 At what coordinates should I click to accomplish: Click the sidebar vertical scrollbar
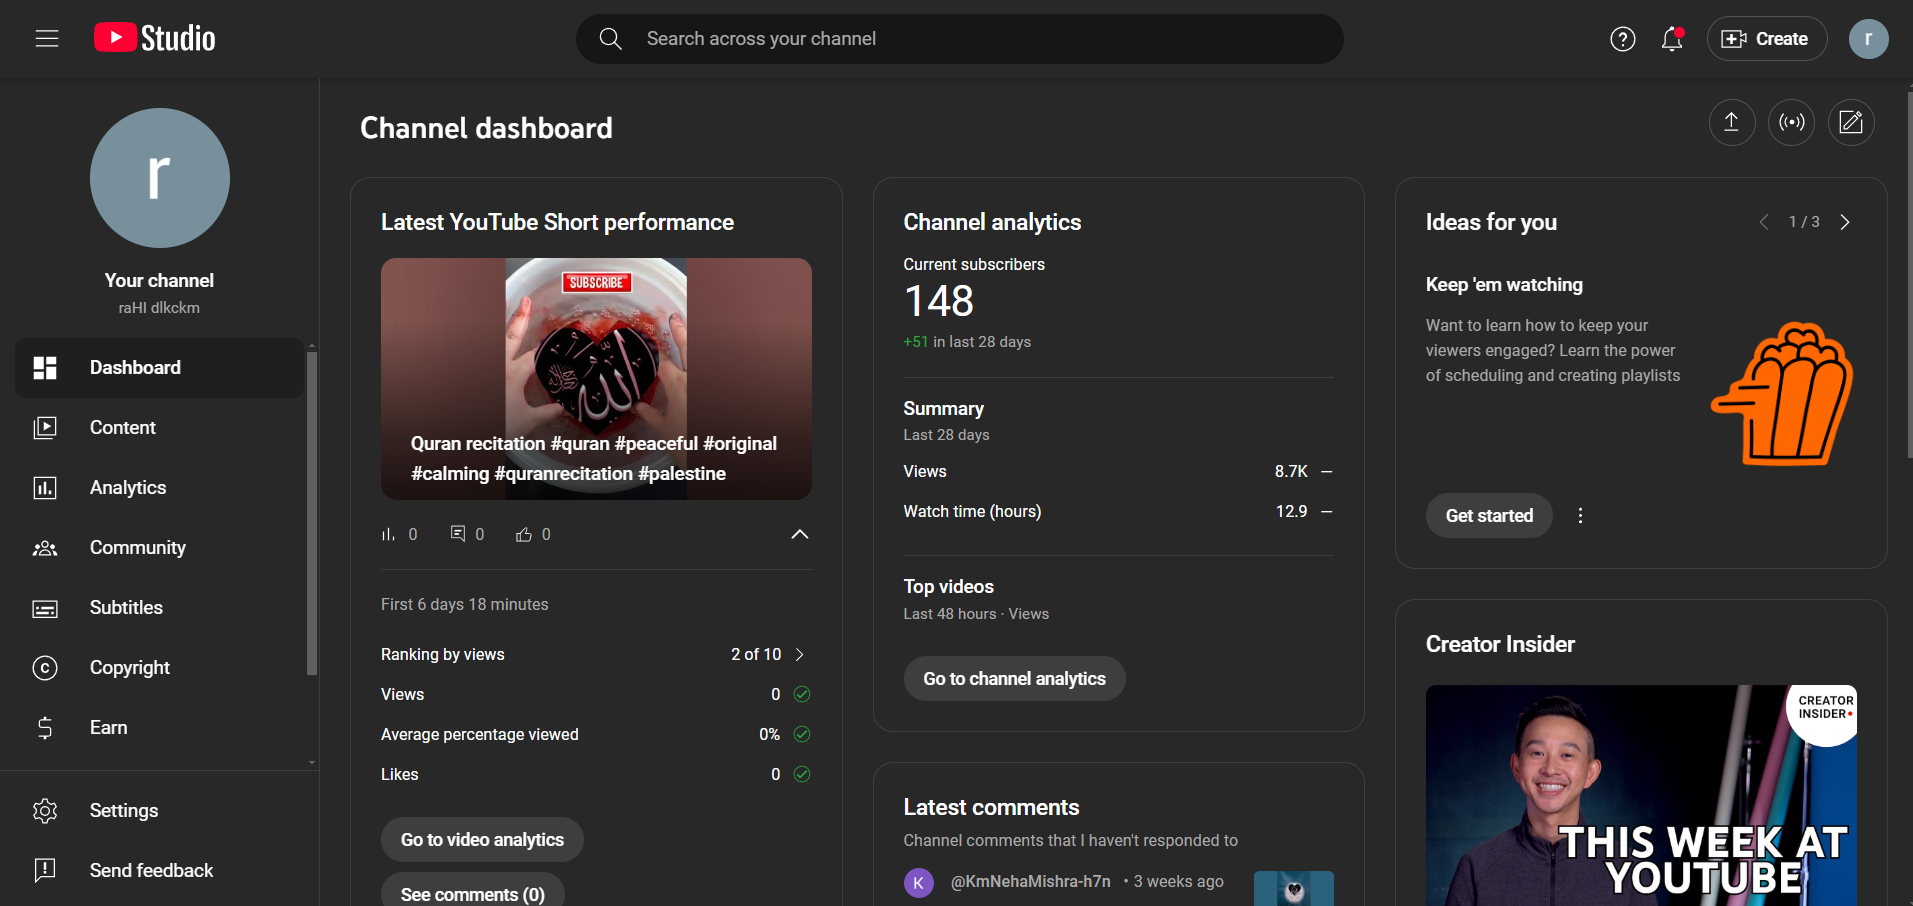pyautogui.click(x=311, y=513)
